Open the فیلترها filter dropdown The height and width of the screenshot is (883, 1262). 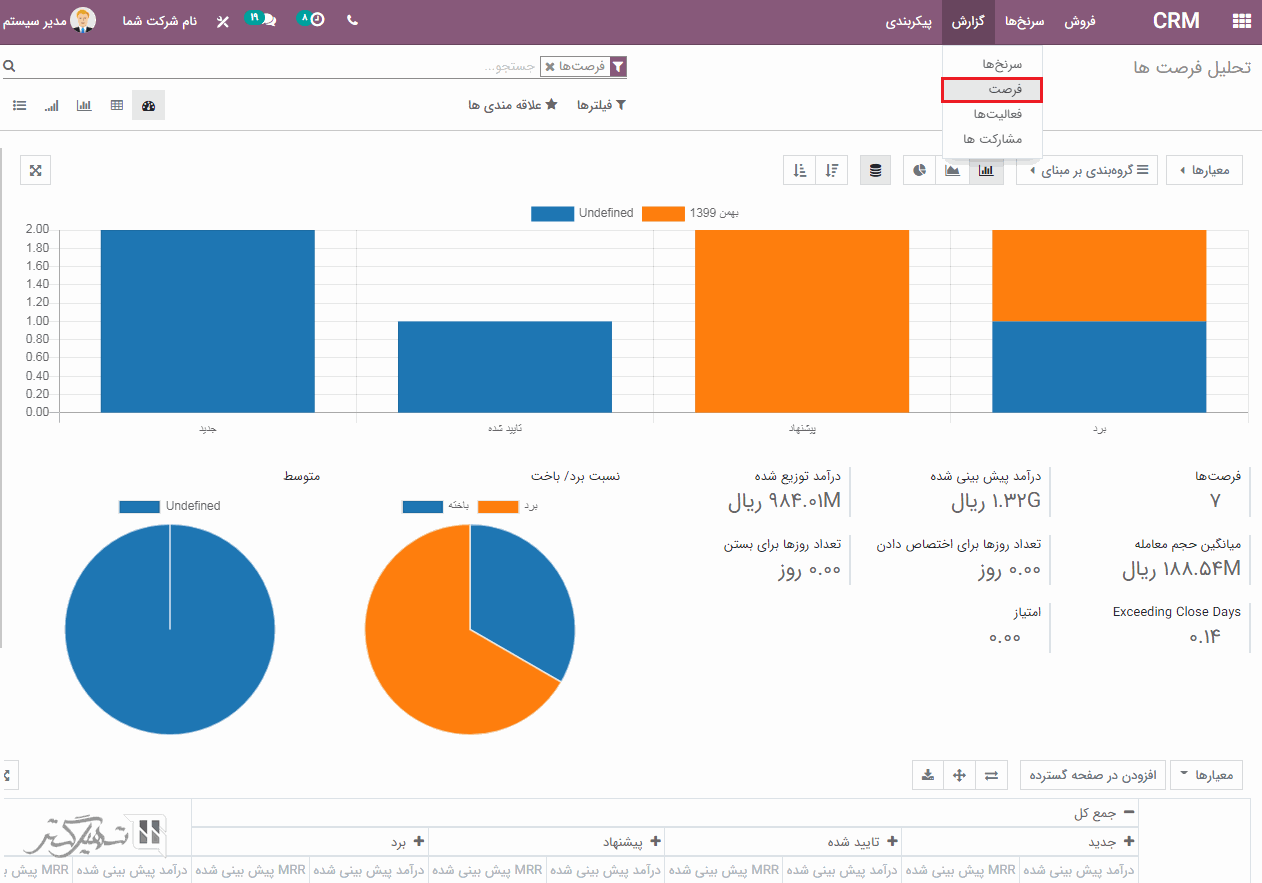click(x=601, y=105)
